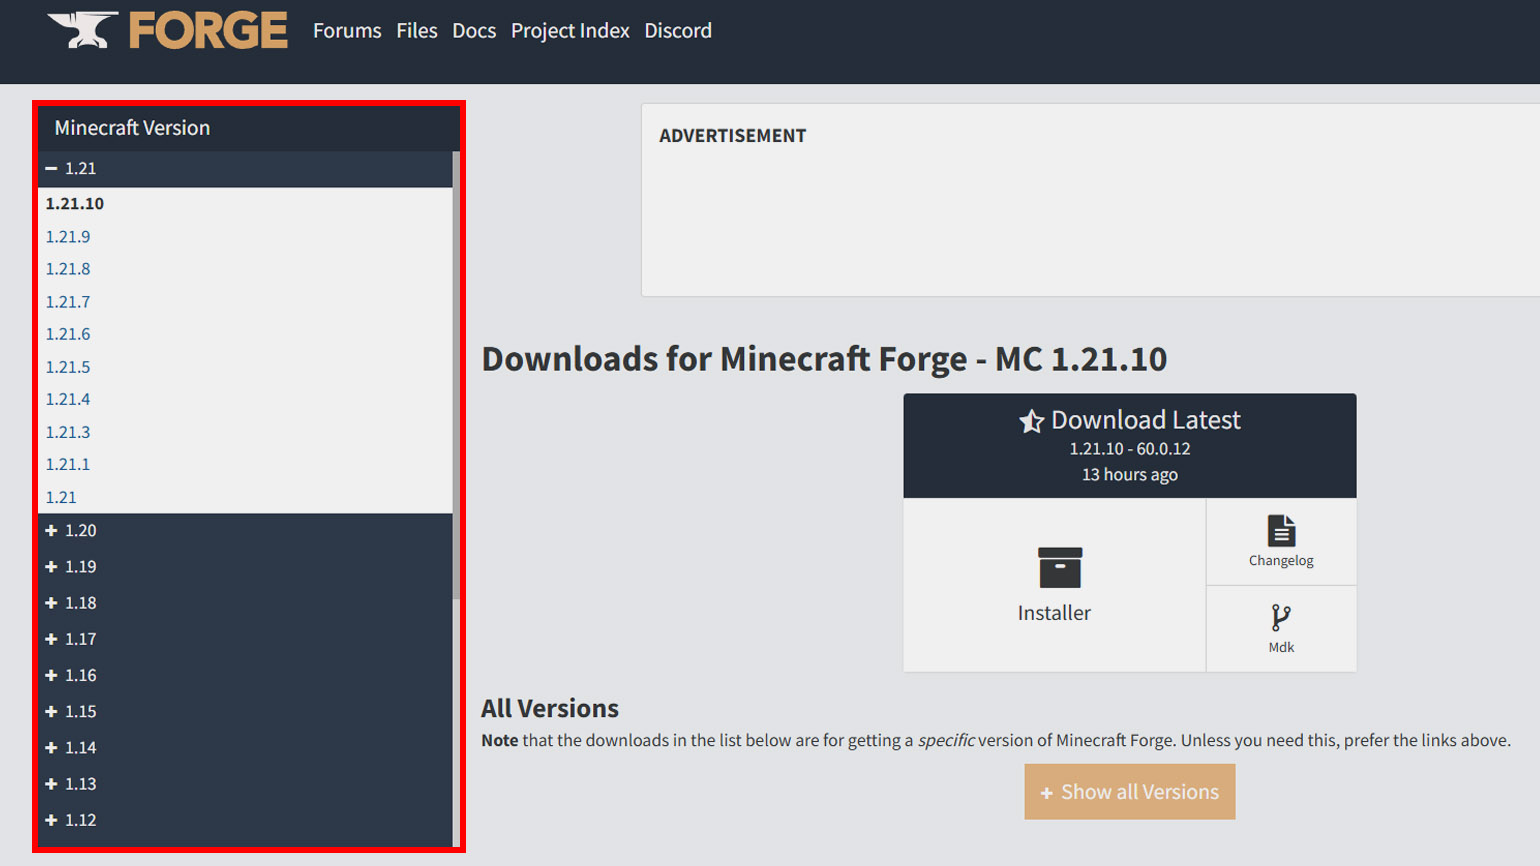The height and width of the screenshot is (866, 1540).
Task: Click the Mdk fork icon
Action: tap(1280, 617)
